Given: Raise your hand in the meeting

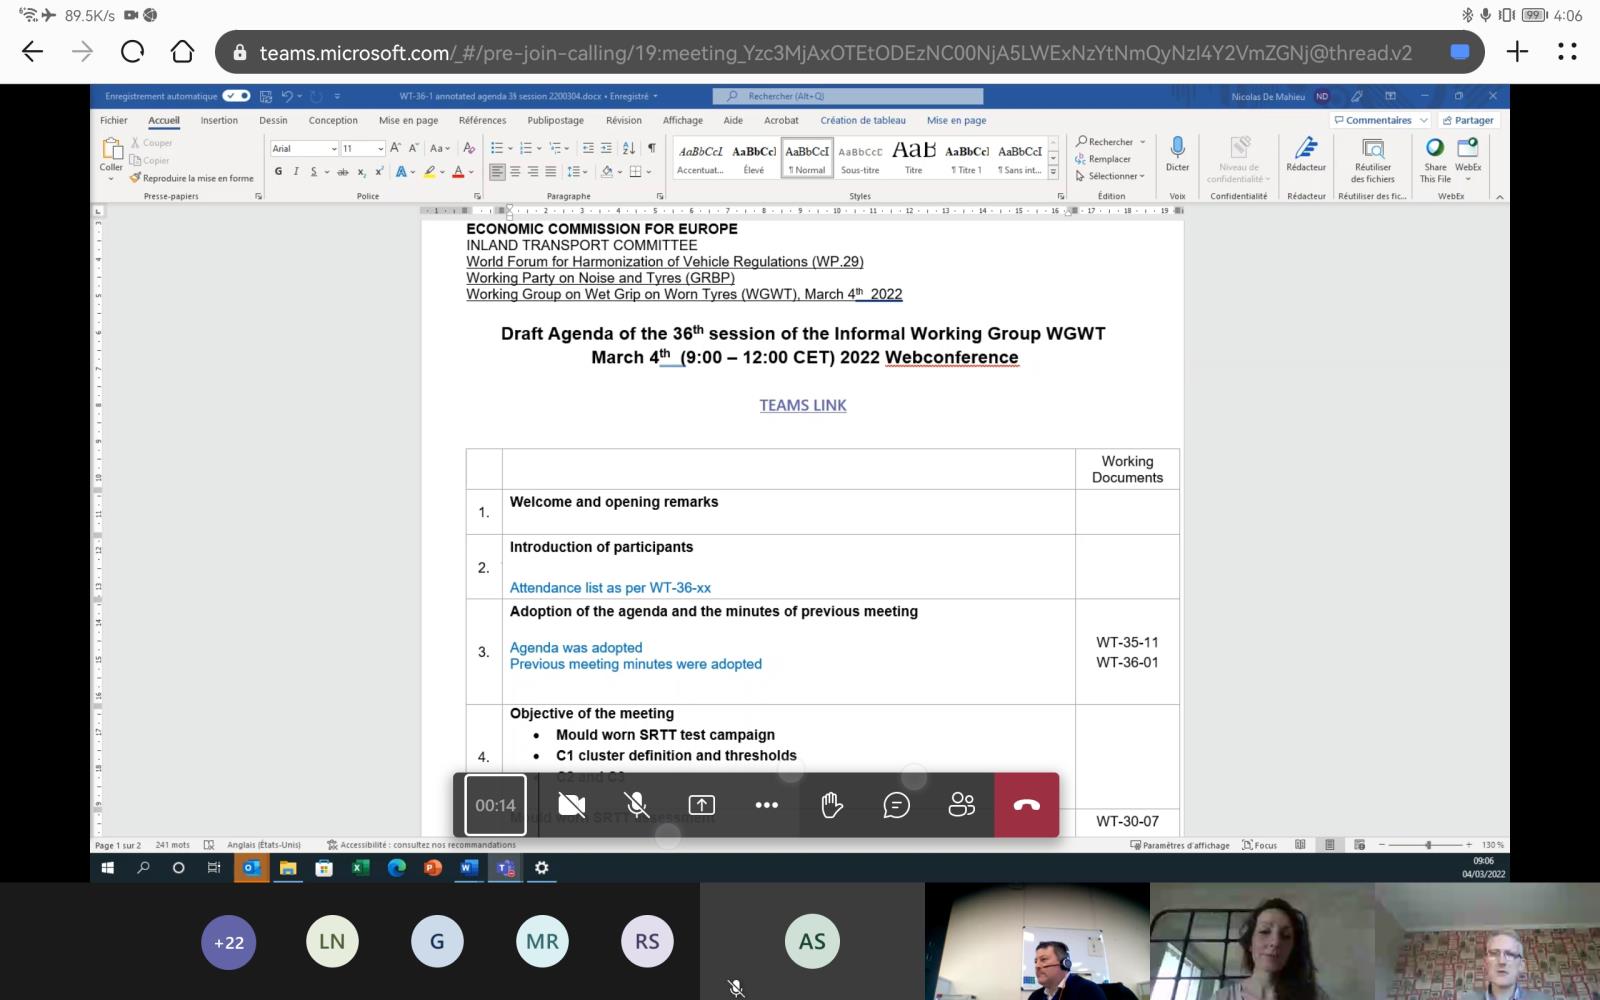Looking at the screenshot, I should 832,805.
